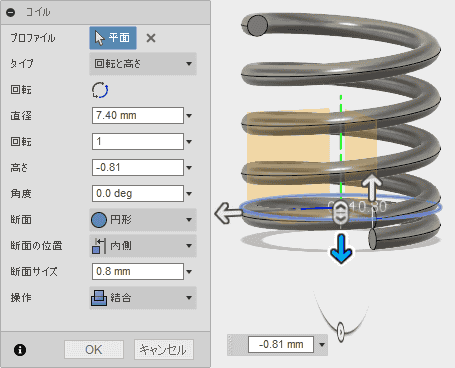Open the 断面 dropdown showing 円形
Viewport: 455px width, 368px height.
143,220
